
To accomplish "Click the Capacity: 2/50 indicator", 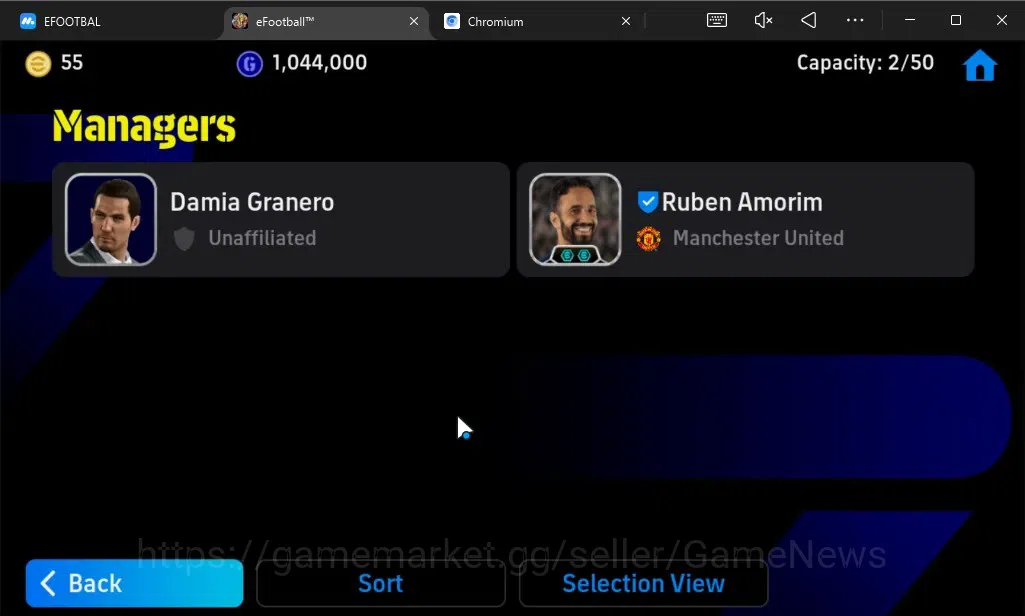I will click(865, 63).
